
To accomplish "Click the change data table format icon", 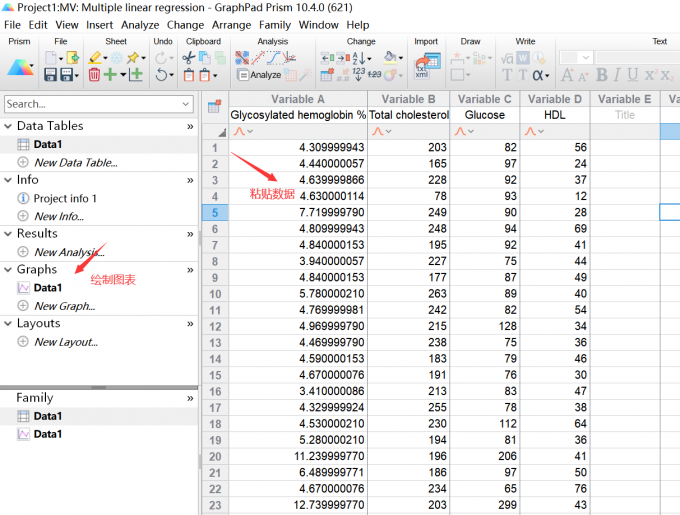I will tap(327, 75).
